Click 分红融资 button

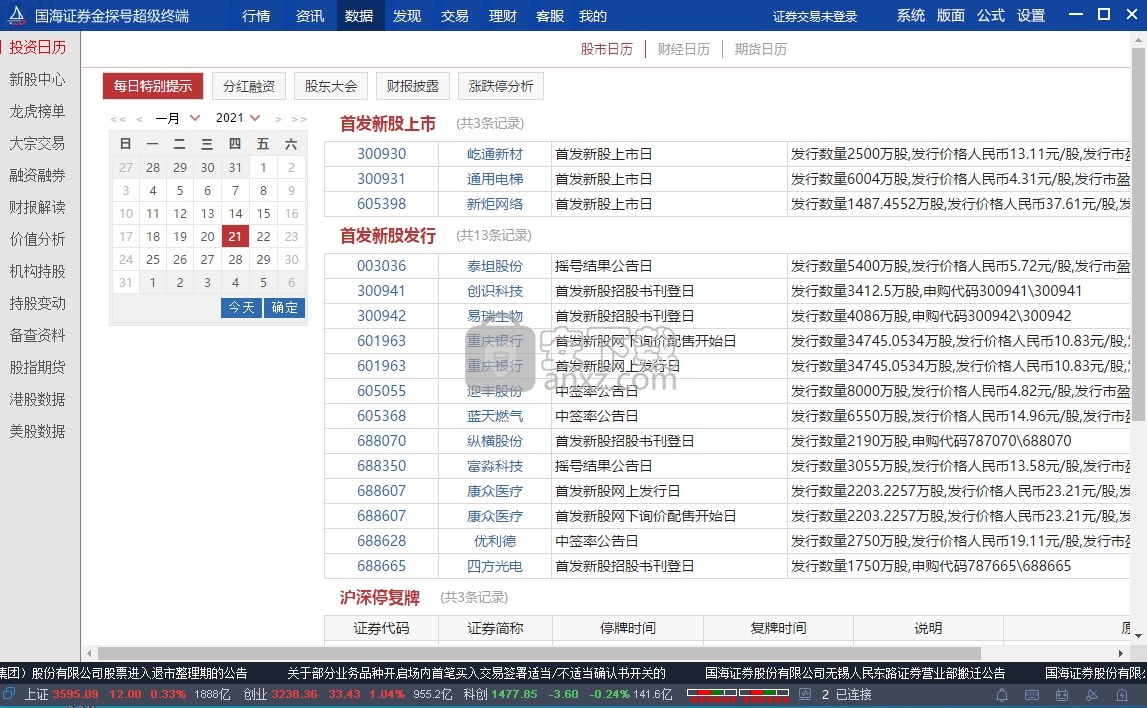point(249,86)
